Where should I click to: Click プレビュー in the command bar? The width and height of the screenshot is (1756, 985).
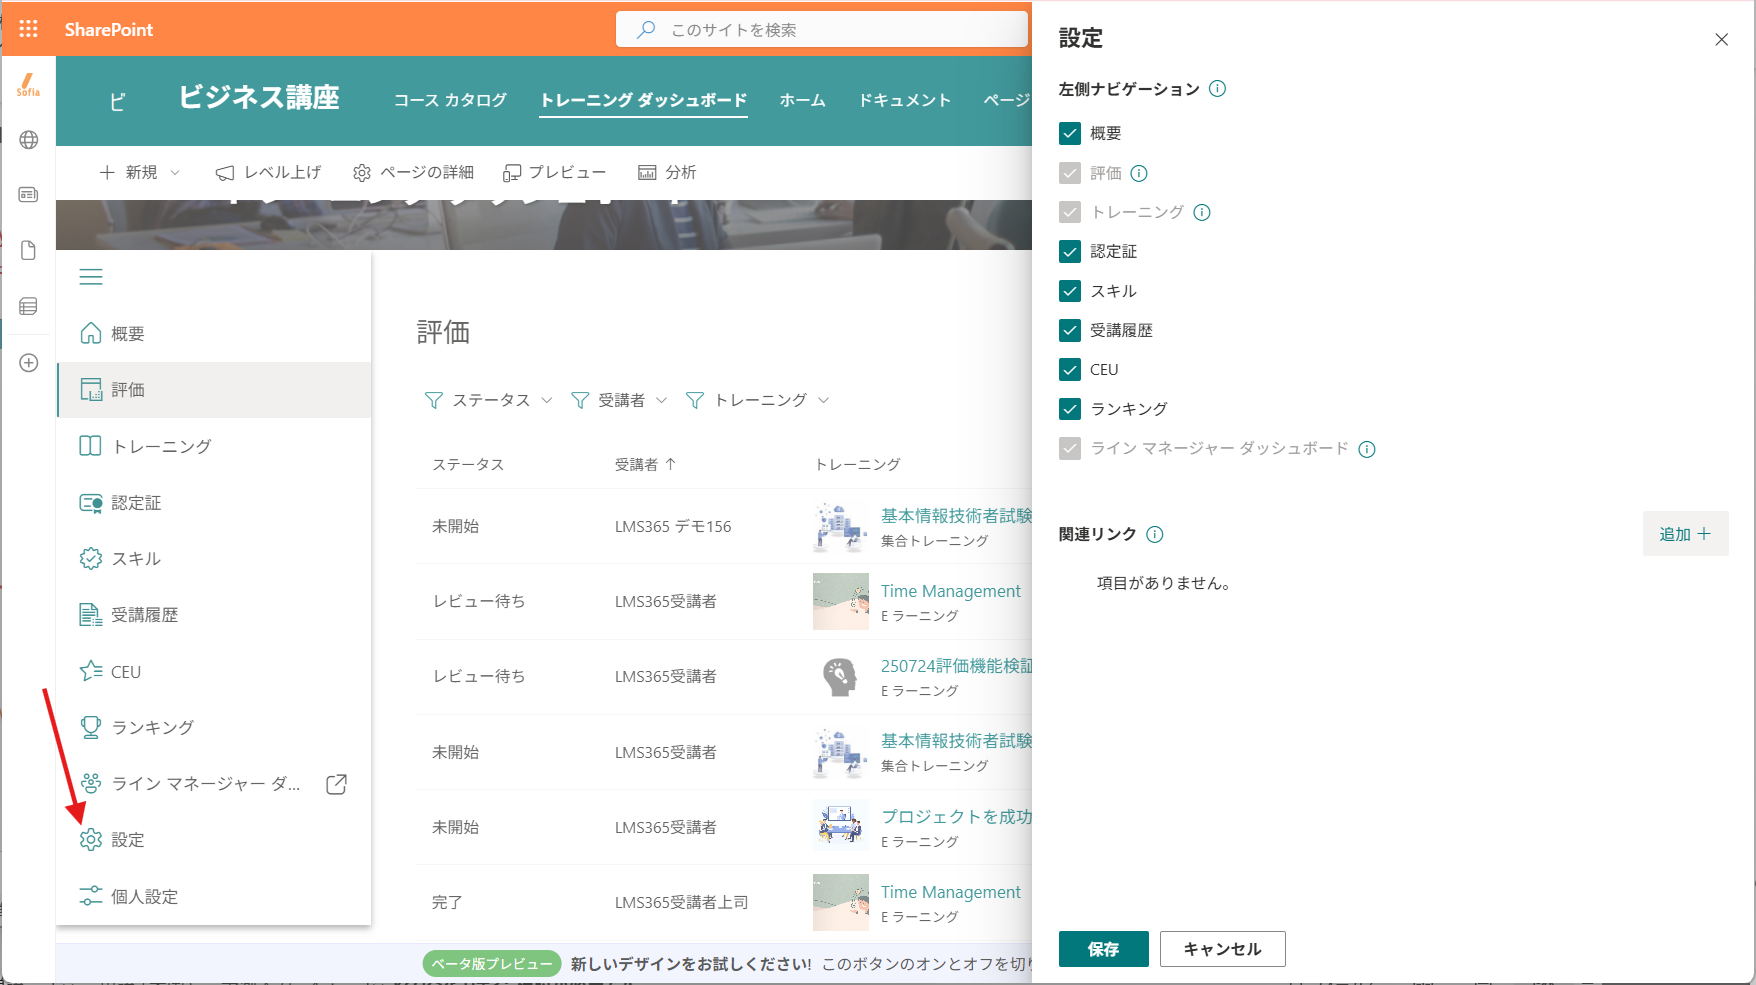pos(554,173)
